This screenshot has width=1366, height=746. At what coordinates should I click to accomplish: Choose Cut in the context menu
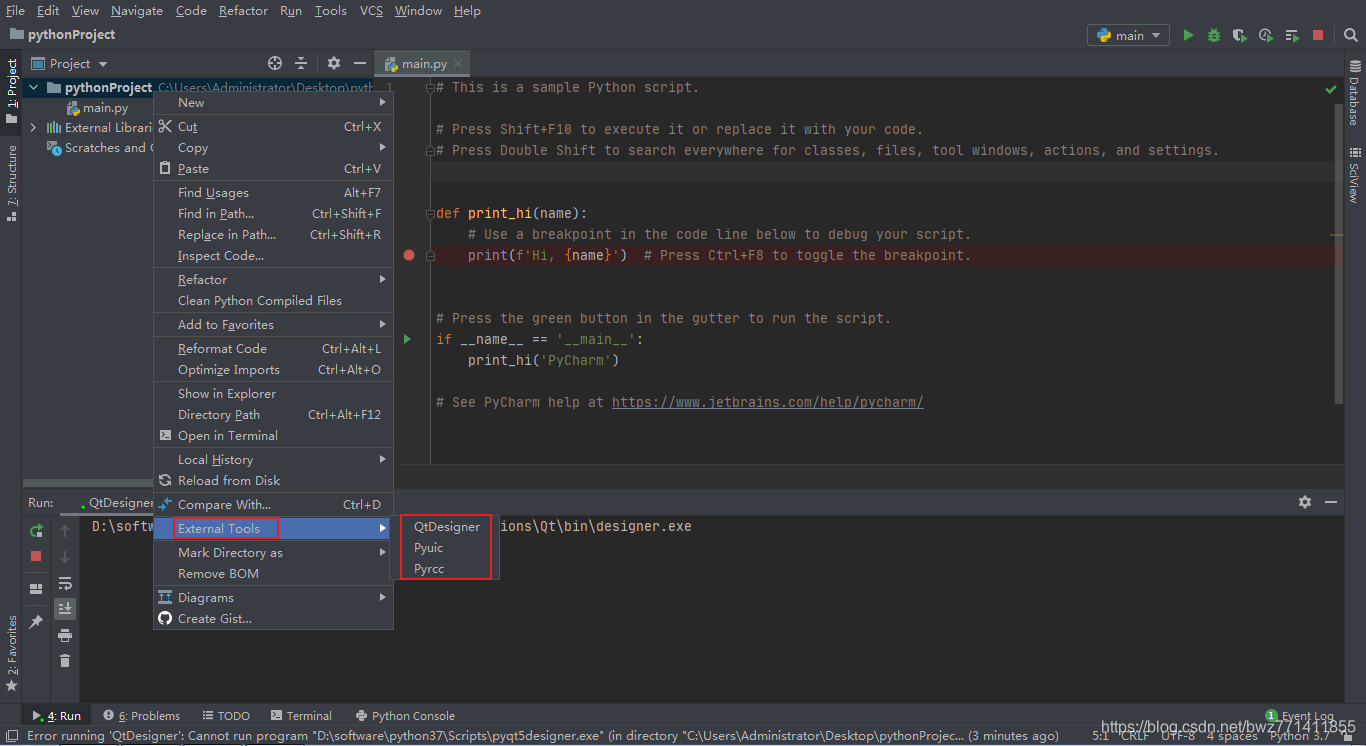pyautogui.click(x=273, y=127)
